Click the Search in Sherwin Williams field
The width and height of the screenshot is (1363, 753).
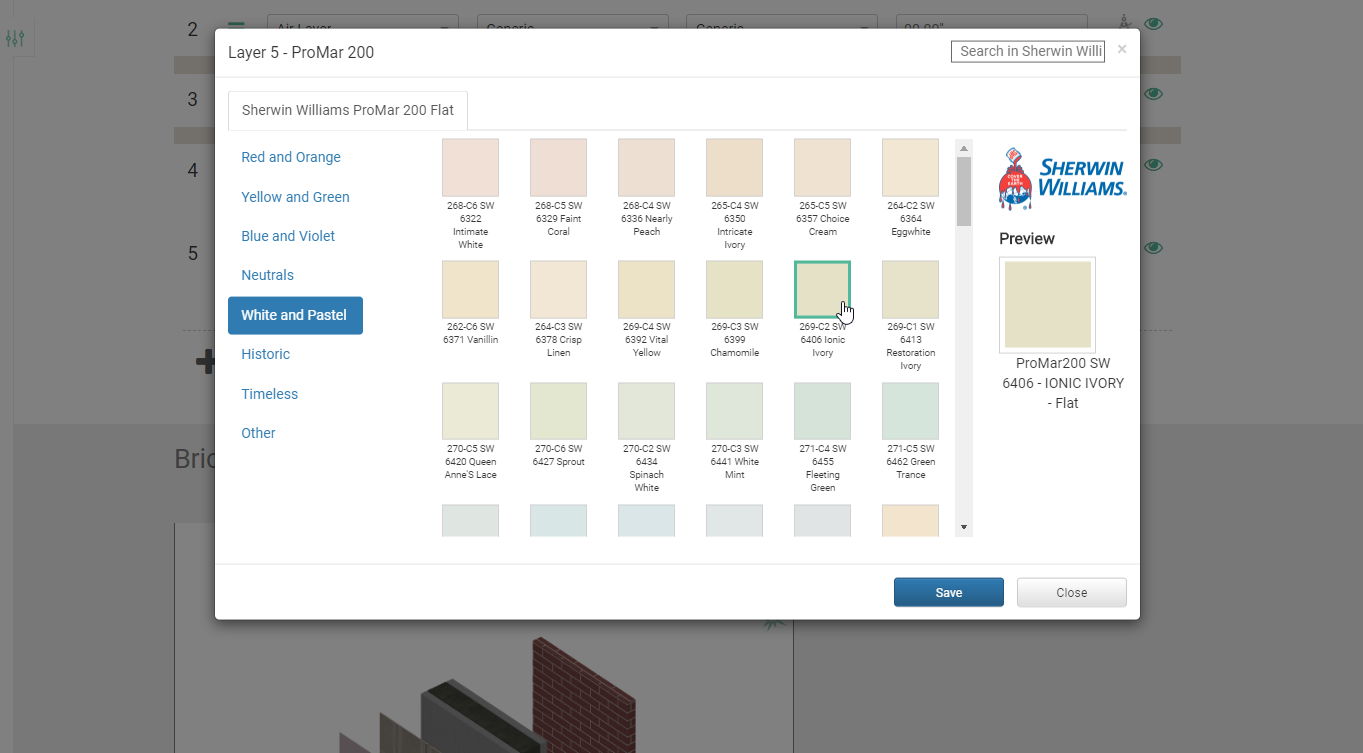click(x=1028, y=51)
